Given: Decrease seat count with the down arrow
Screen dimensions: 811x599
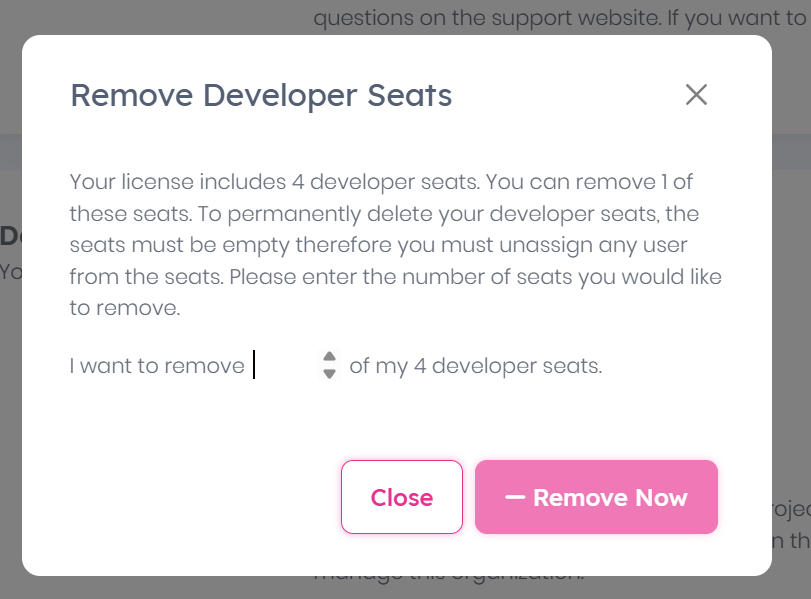Looking at the screenshot, I should [329, 373].
